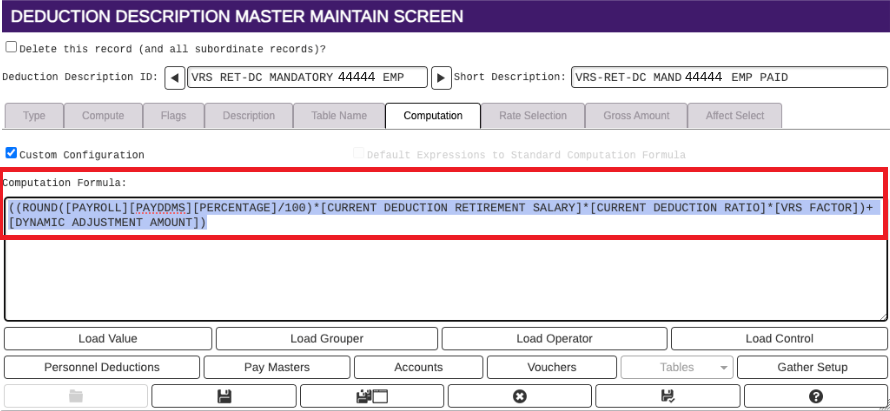Open Personnel Deductions
Image resolution: width=890 pixels, height=411 pixels.
click(x=102, y=367)
